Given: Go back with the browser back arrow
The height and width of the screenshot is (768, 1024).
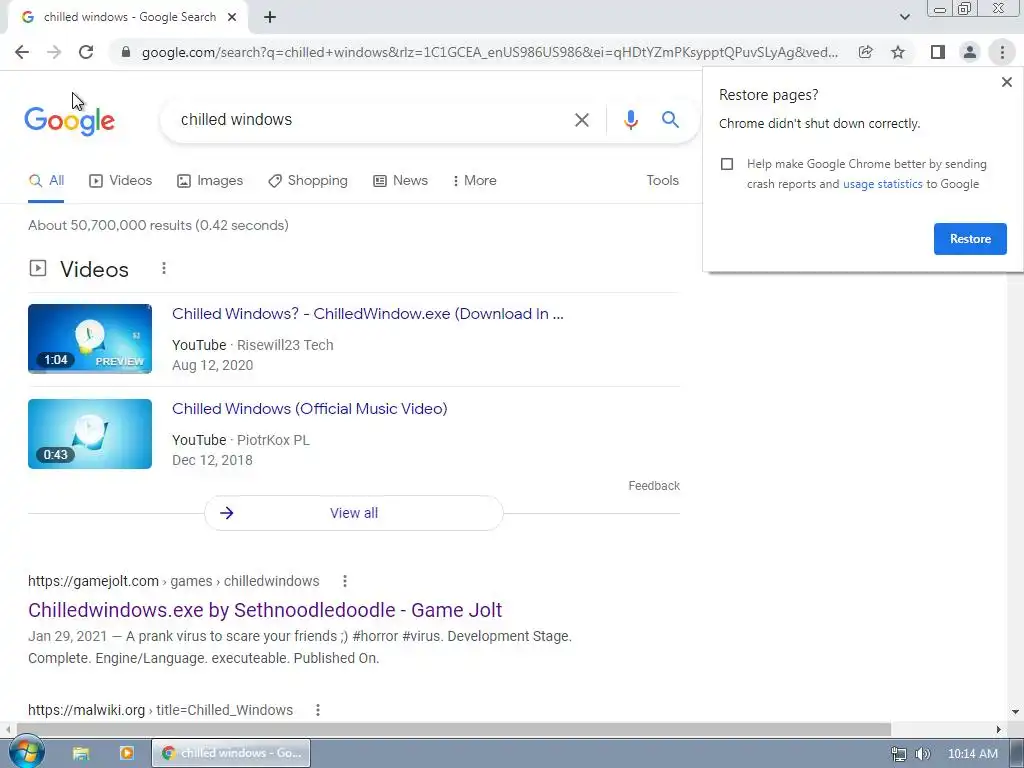Looking at the screenshot, I should (x=22, y=52).
